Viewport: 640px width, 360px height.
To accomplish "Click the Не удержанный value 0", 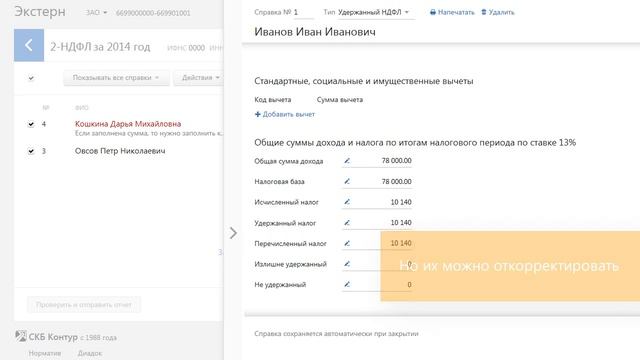I will (x=409, y=284).
